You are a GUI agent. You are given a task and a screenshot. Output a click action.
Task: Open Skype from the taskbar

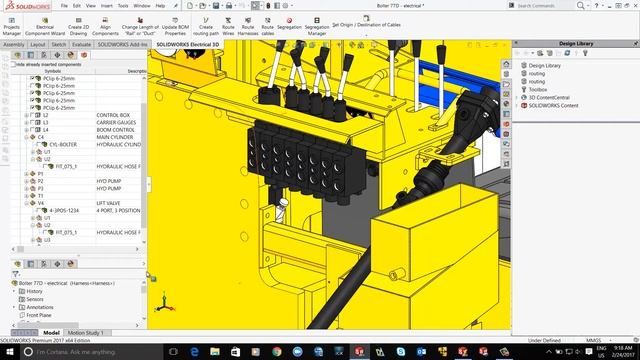[401, 351]
